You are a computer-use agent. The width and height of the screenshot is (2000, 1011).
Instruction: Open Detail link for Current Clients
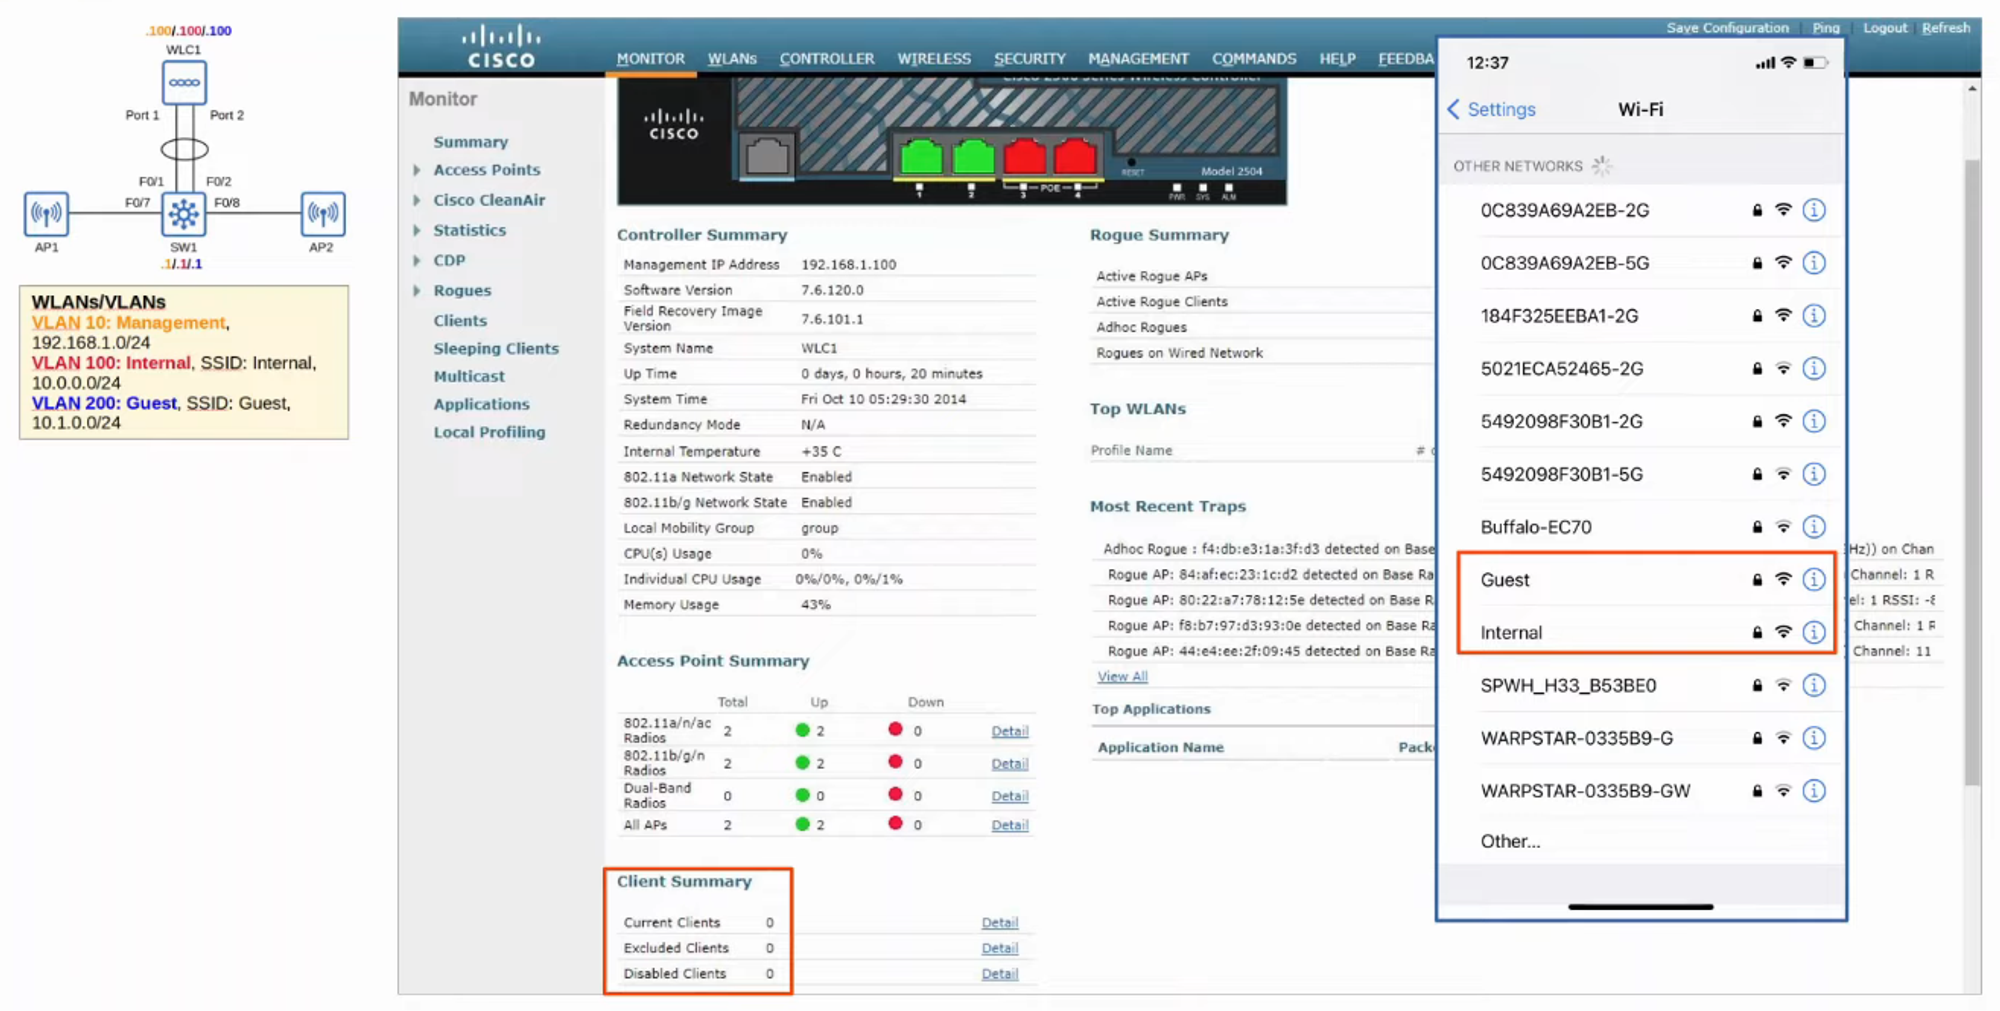pos(999,923)
